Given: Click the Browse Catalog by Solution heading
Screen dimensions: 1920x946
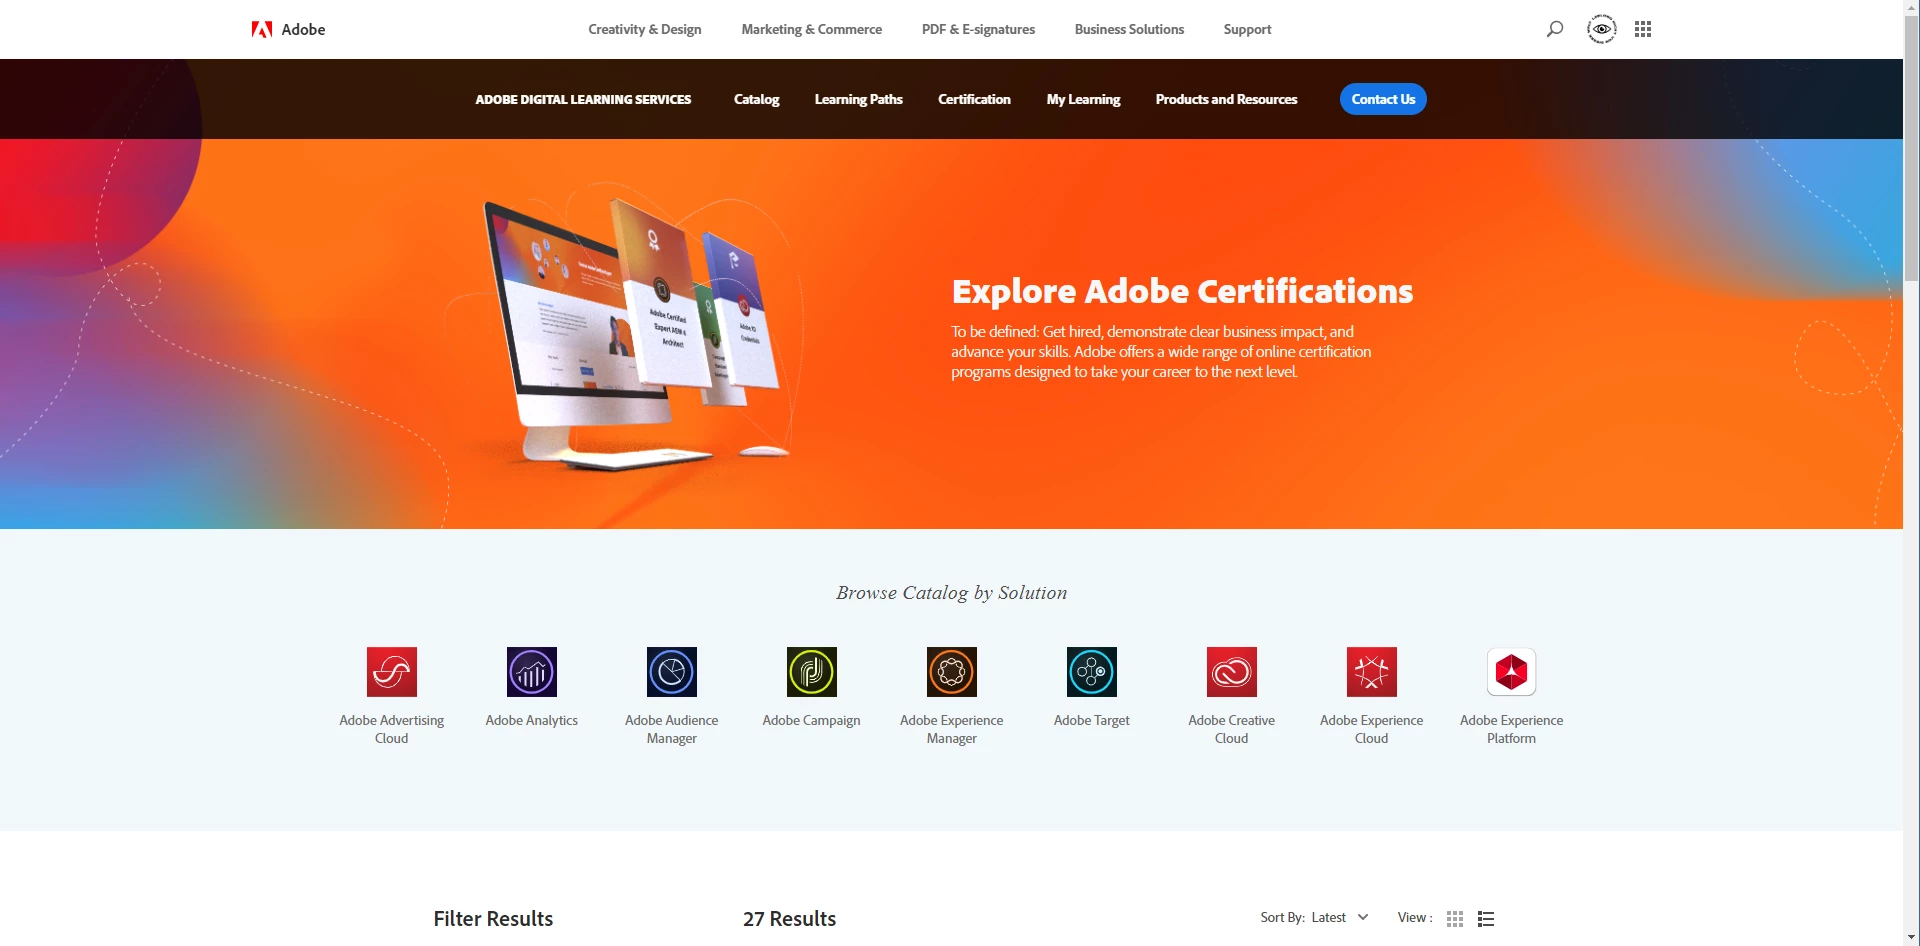Looking at the screenshot, I should tap(952, 593).
